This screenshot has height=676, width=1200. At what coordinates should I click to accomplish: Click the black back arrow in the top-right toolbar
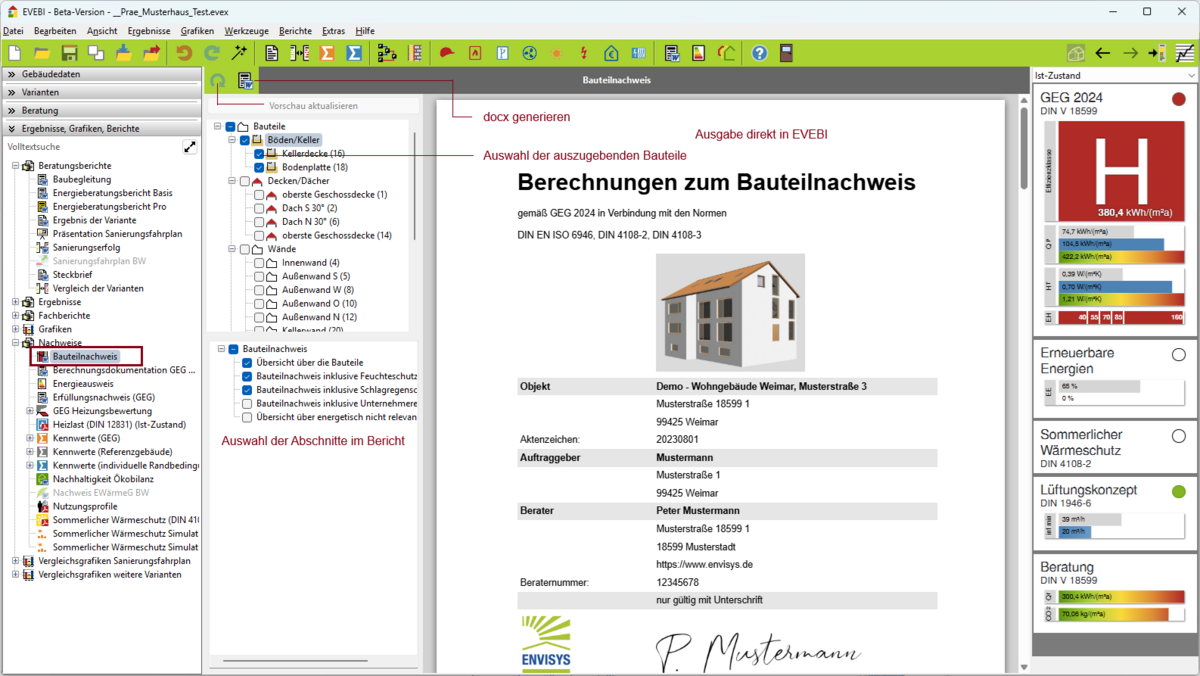[x=1103, y=53]
